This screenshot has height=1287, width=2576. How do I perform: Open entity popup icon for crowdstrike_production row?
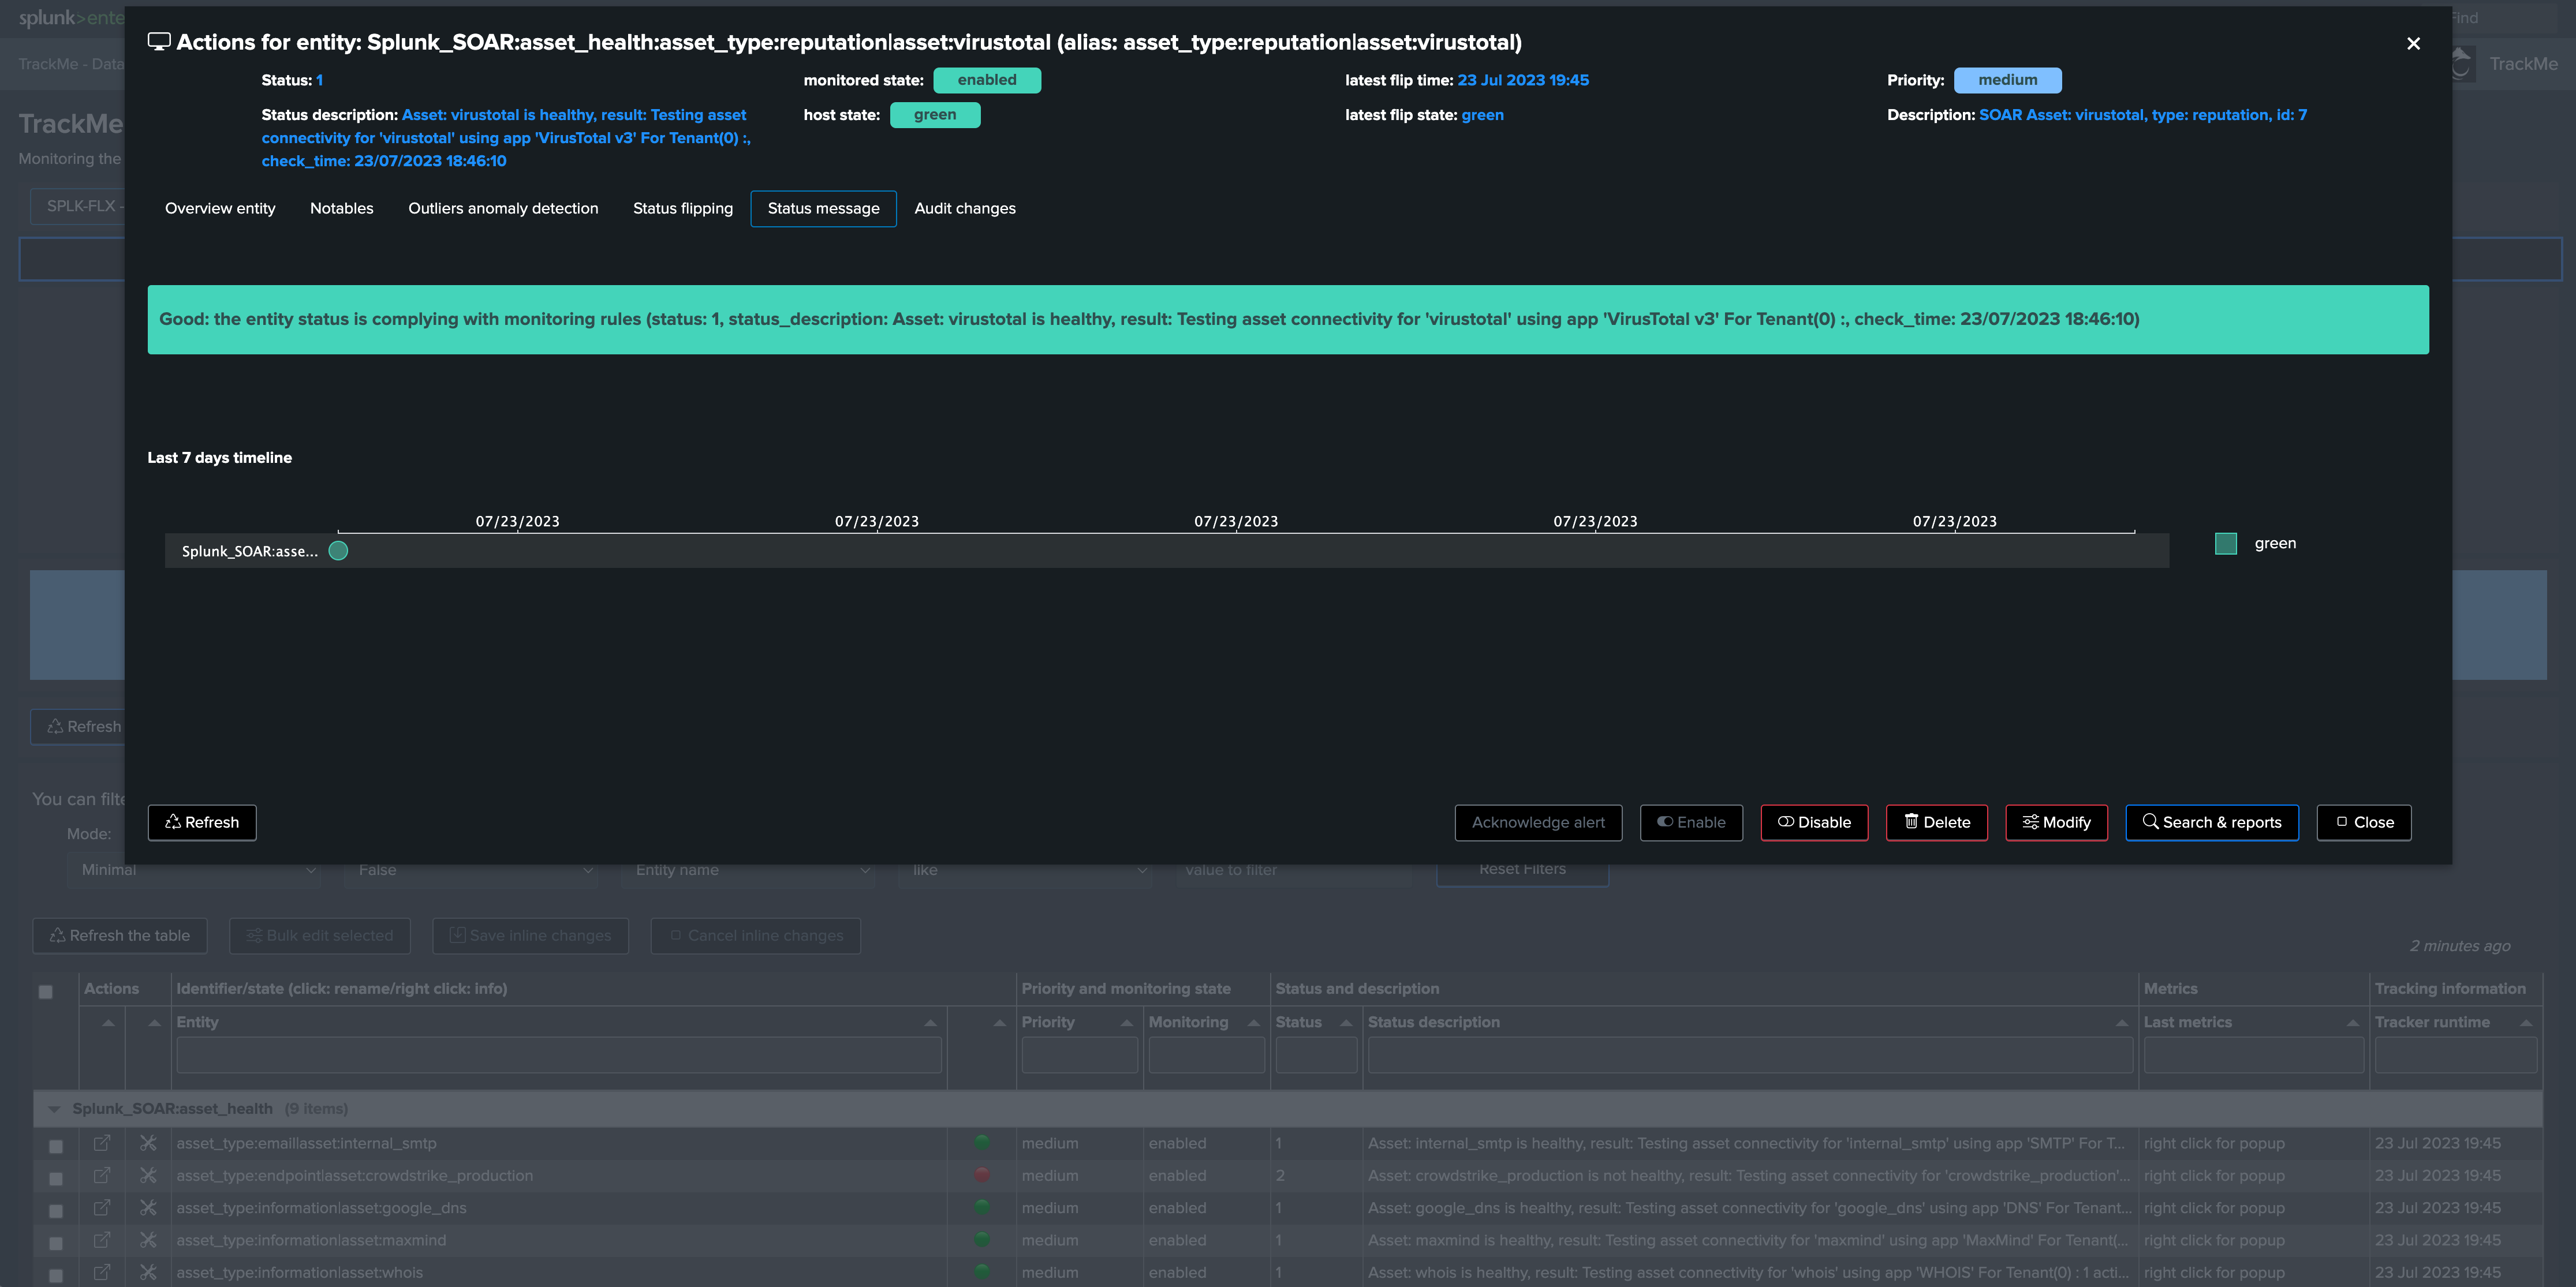(102, 1175)
